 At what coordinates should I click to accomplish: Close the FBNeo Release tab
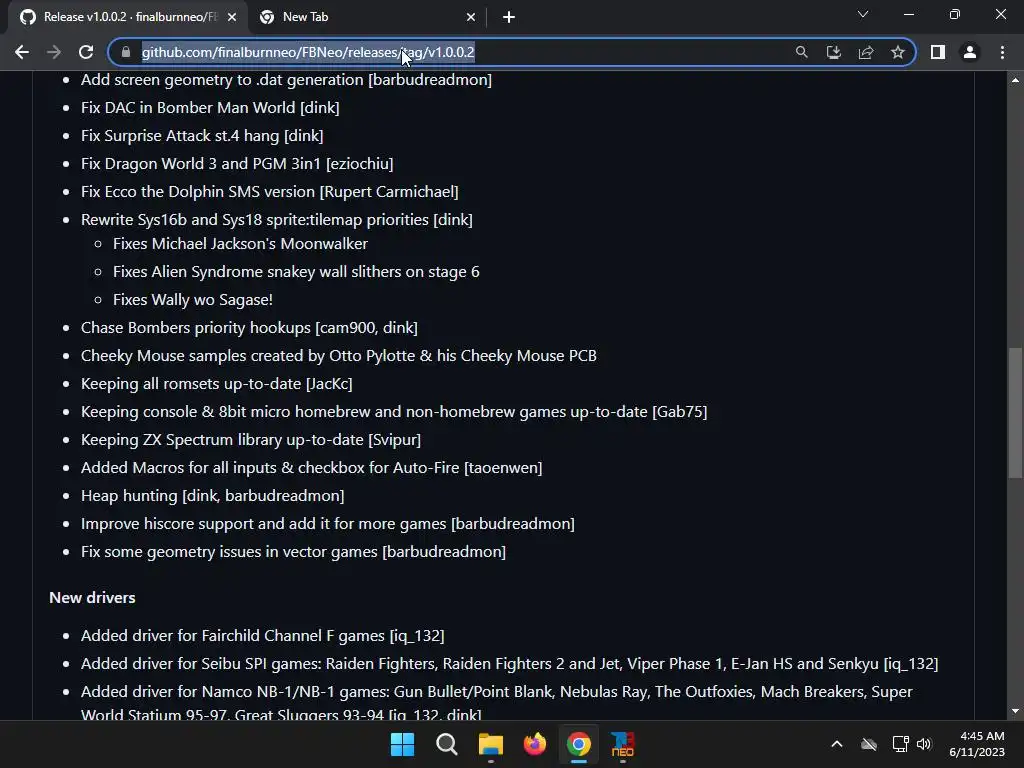coord(232,17)
